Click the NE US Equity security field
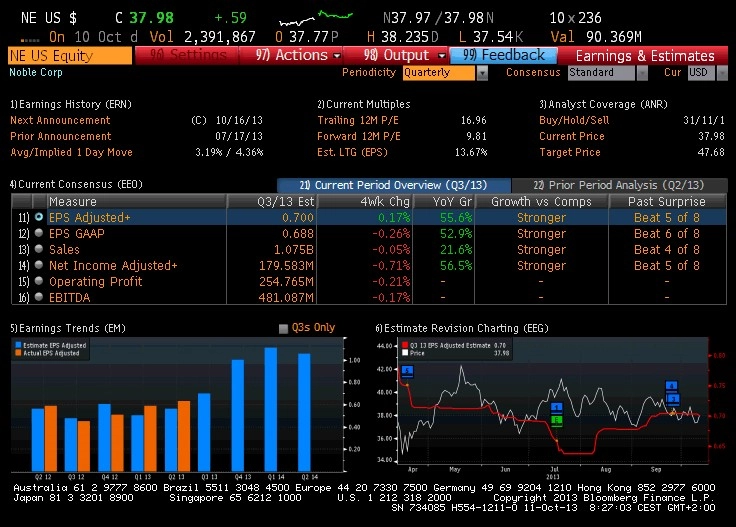Viewport: 736px width, 527px height. coord(70,55)
